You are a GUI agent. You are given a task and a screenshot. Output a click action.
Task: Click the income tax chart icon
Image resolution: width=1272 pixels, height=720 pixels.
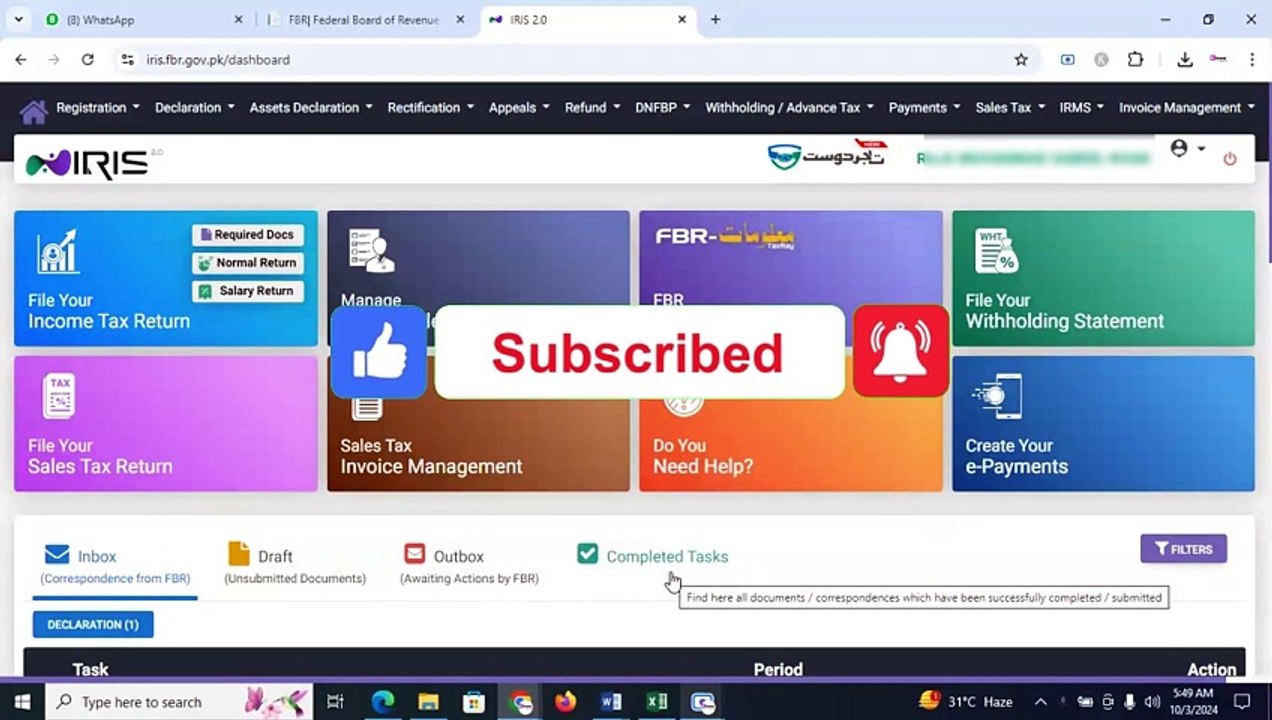point(57,252)
